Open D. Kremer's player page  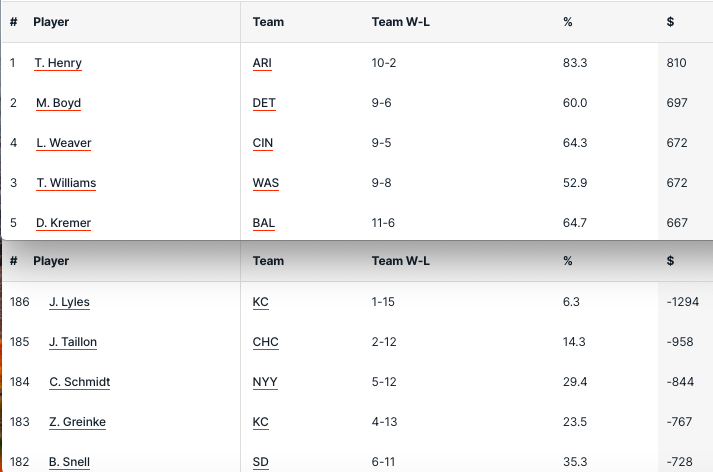pos(63,223)
